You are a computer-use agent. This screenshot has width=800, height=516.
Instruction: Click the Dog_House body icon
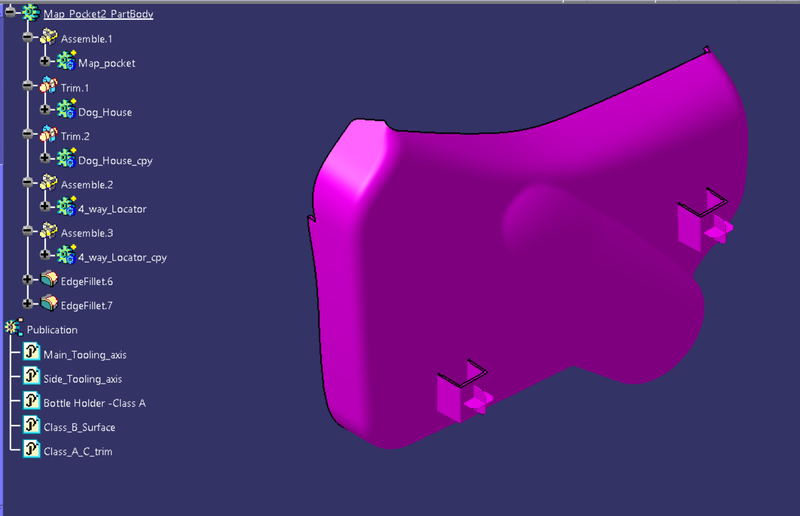point(66,110)
